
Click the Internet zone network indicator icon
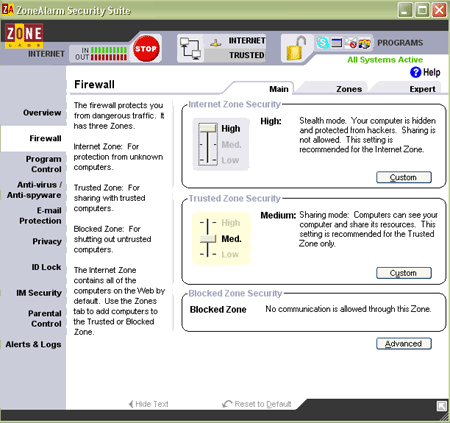[216, 42]
